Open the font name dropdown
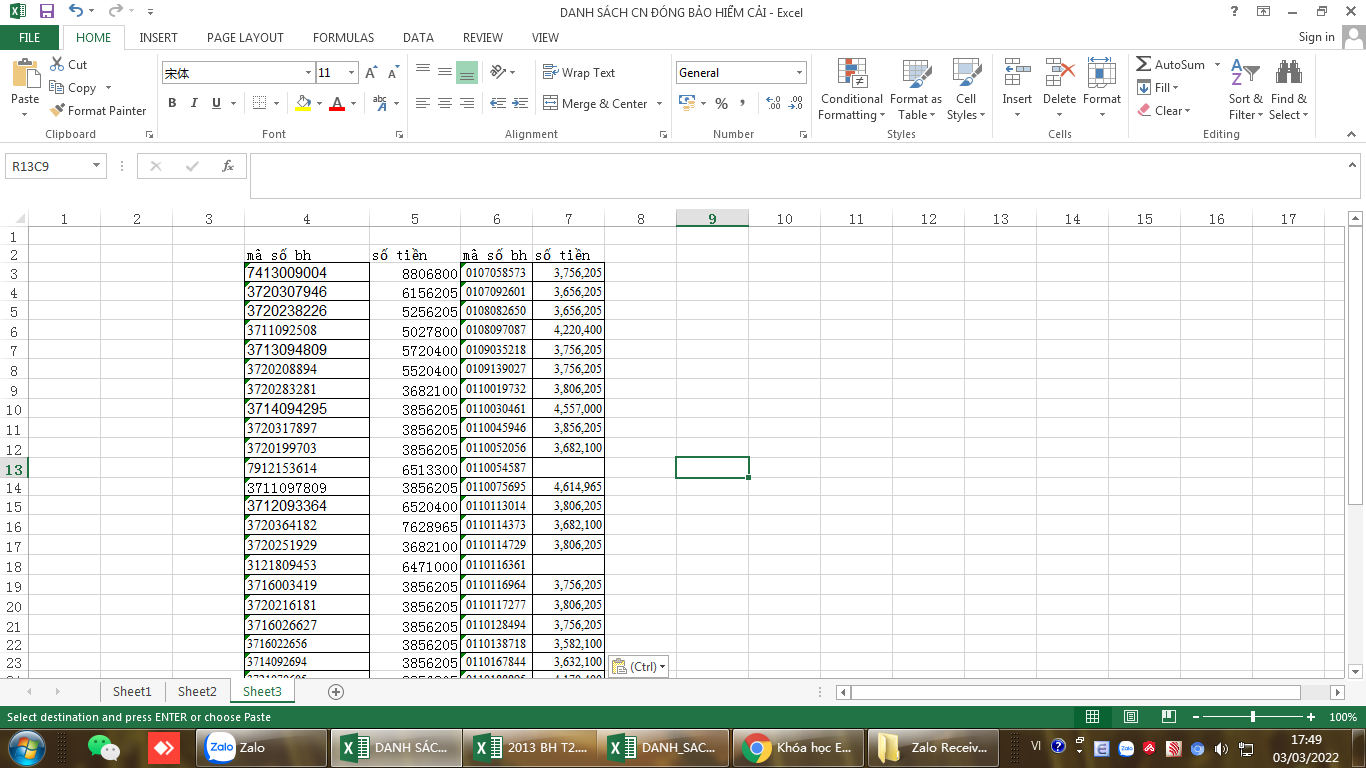Viewport: 1366px width, 768px height. 308,73
